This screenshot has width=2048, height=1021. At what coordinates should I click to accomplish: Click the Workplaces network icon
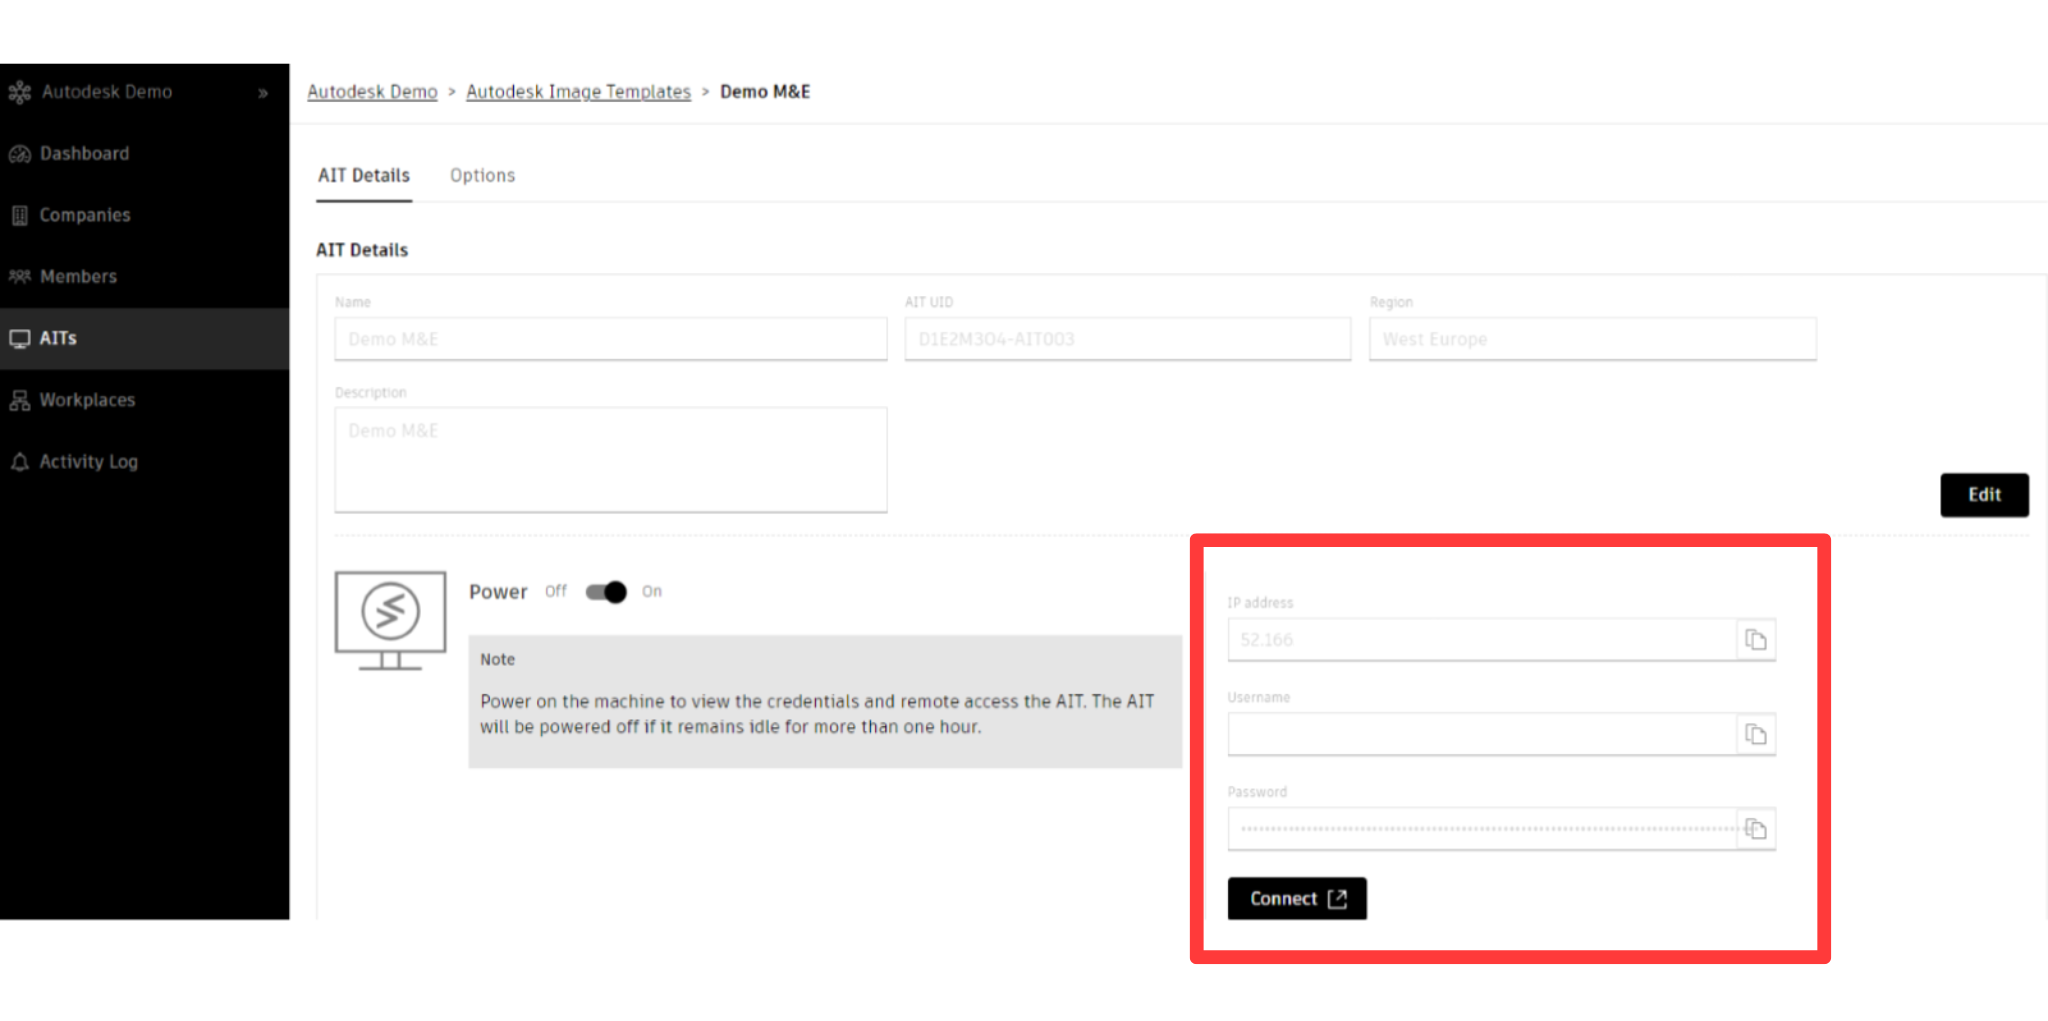20,400
